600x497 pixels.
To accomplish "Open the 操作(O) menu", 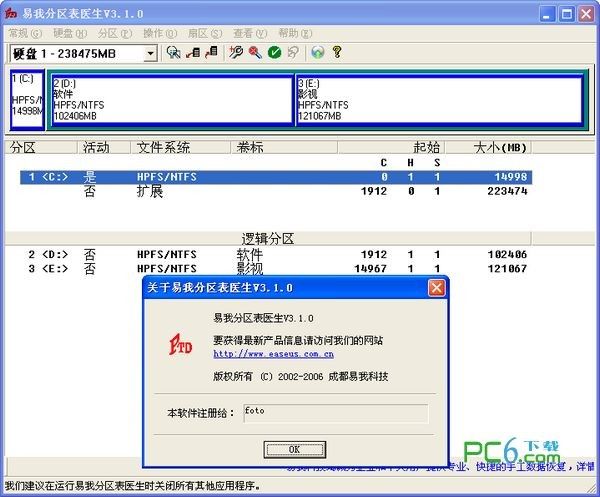I will 160,33.
